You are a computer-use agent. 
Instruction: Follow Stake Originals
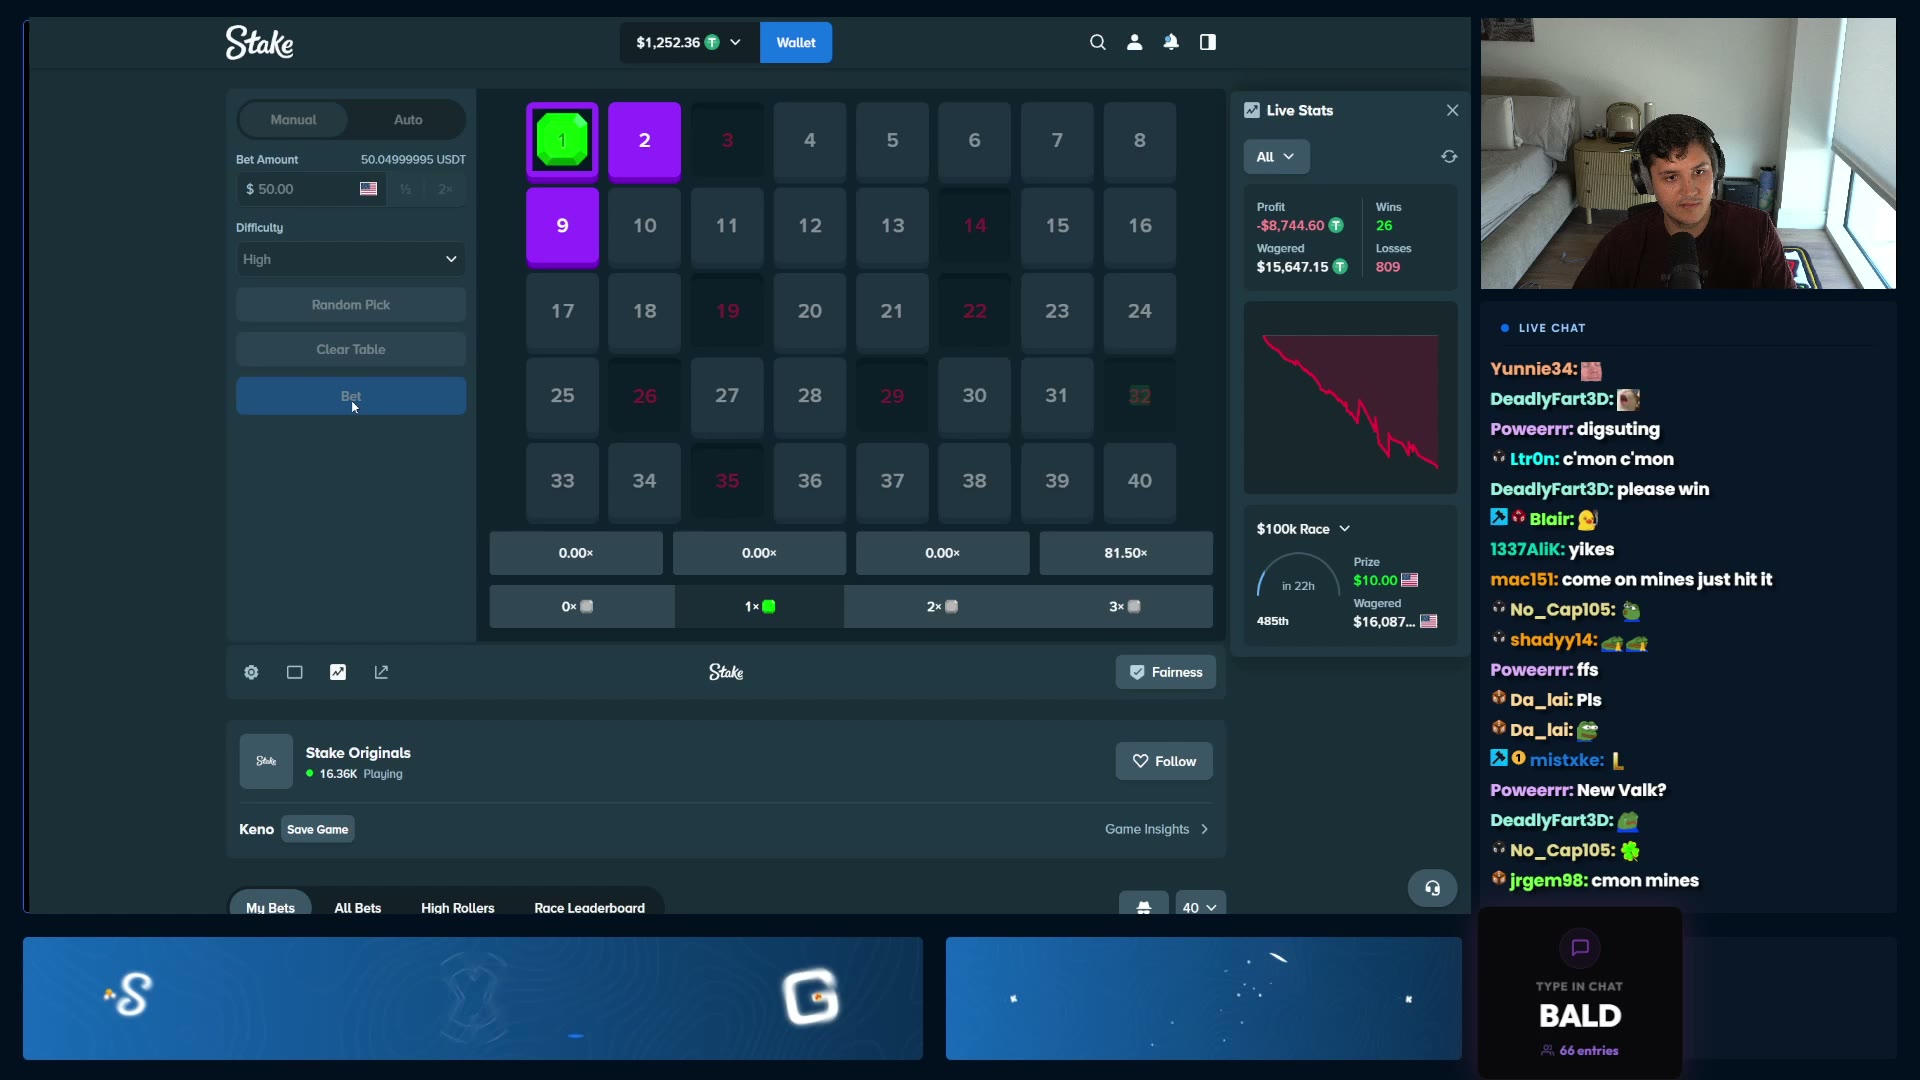1164,761
